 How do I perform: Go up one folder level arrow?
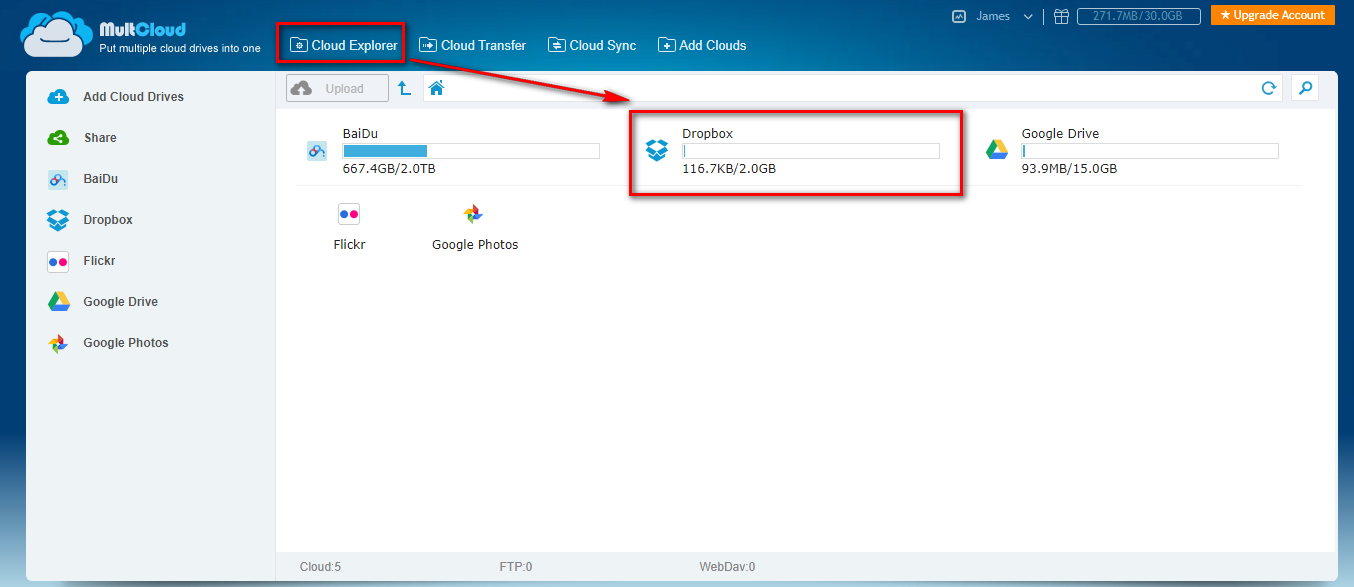(x=404, y=88)
